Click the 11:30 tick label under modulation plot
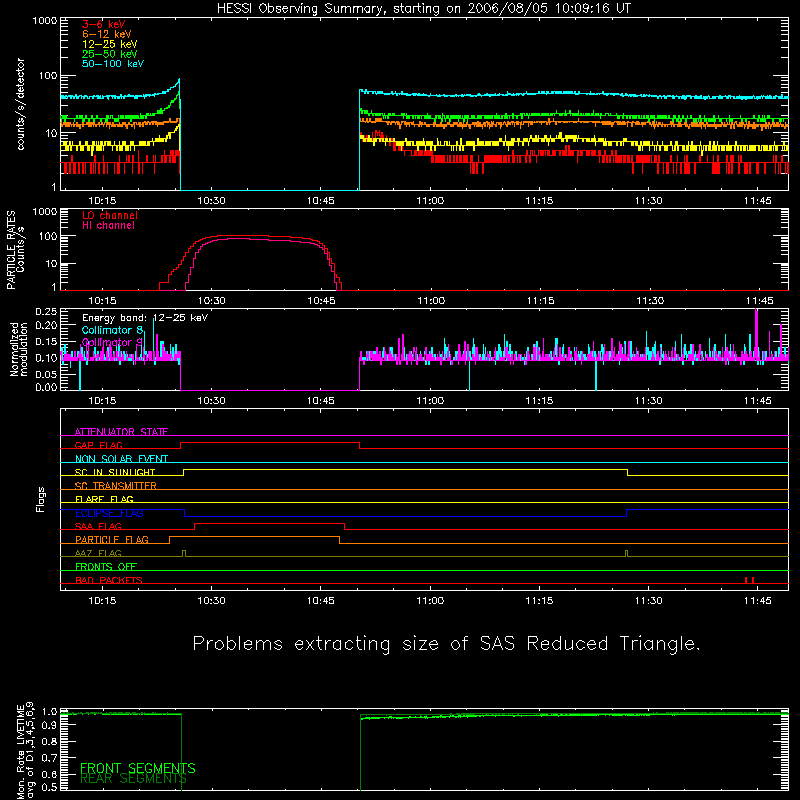 [x=648, y=401]
